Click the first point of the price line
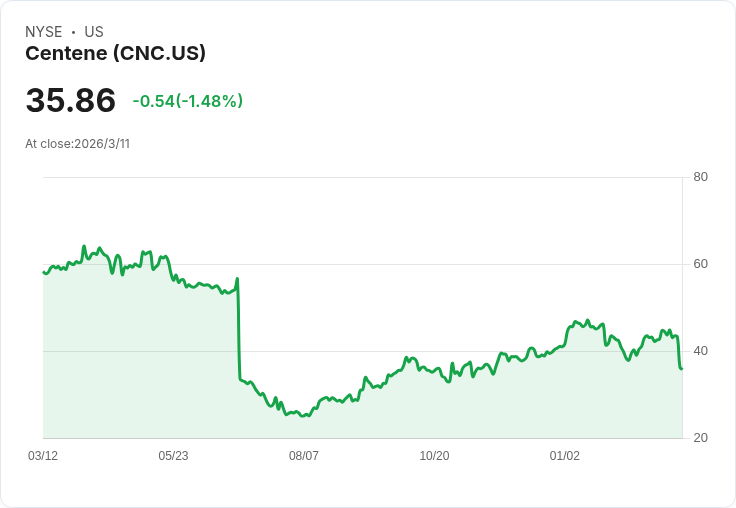736x508 pixels. 44,272
